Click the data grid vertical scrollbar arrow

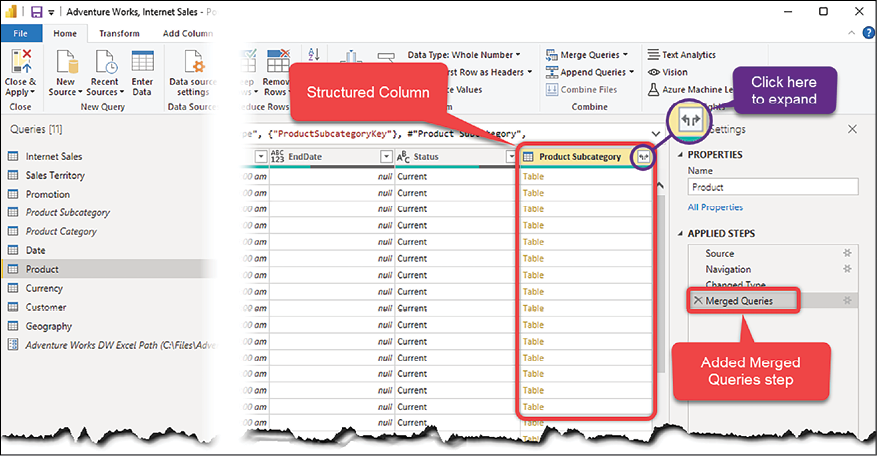click(659, 185)
